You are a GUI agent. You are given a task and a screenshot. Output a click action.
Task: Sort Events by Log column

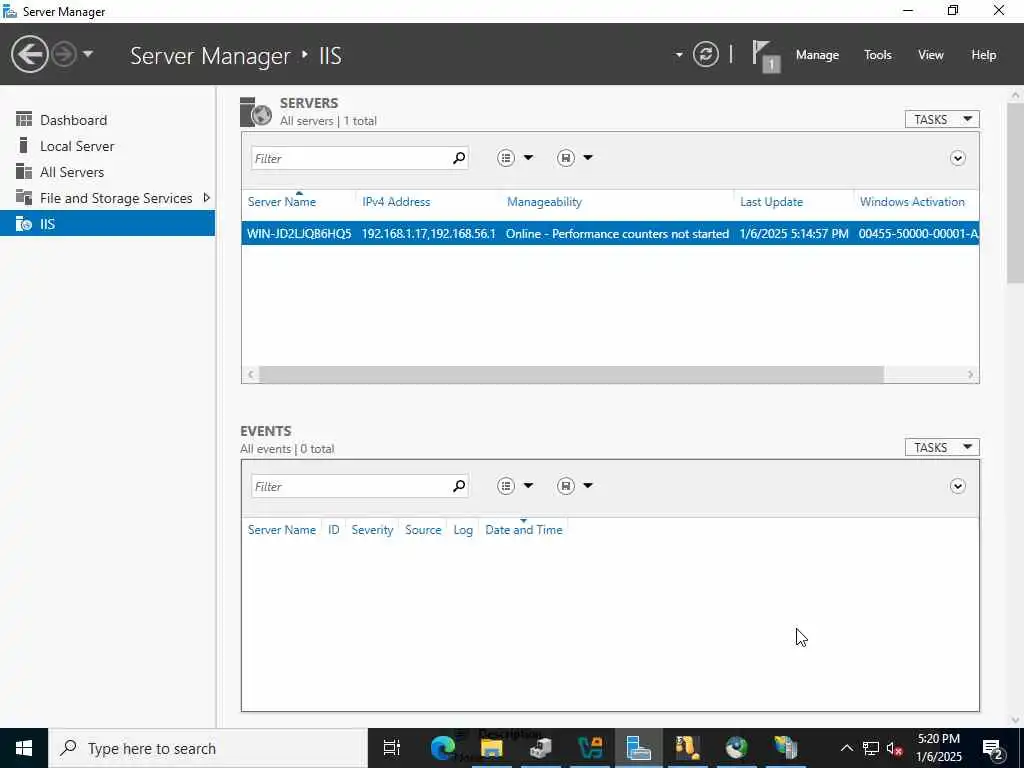463,530
